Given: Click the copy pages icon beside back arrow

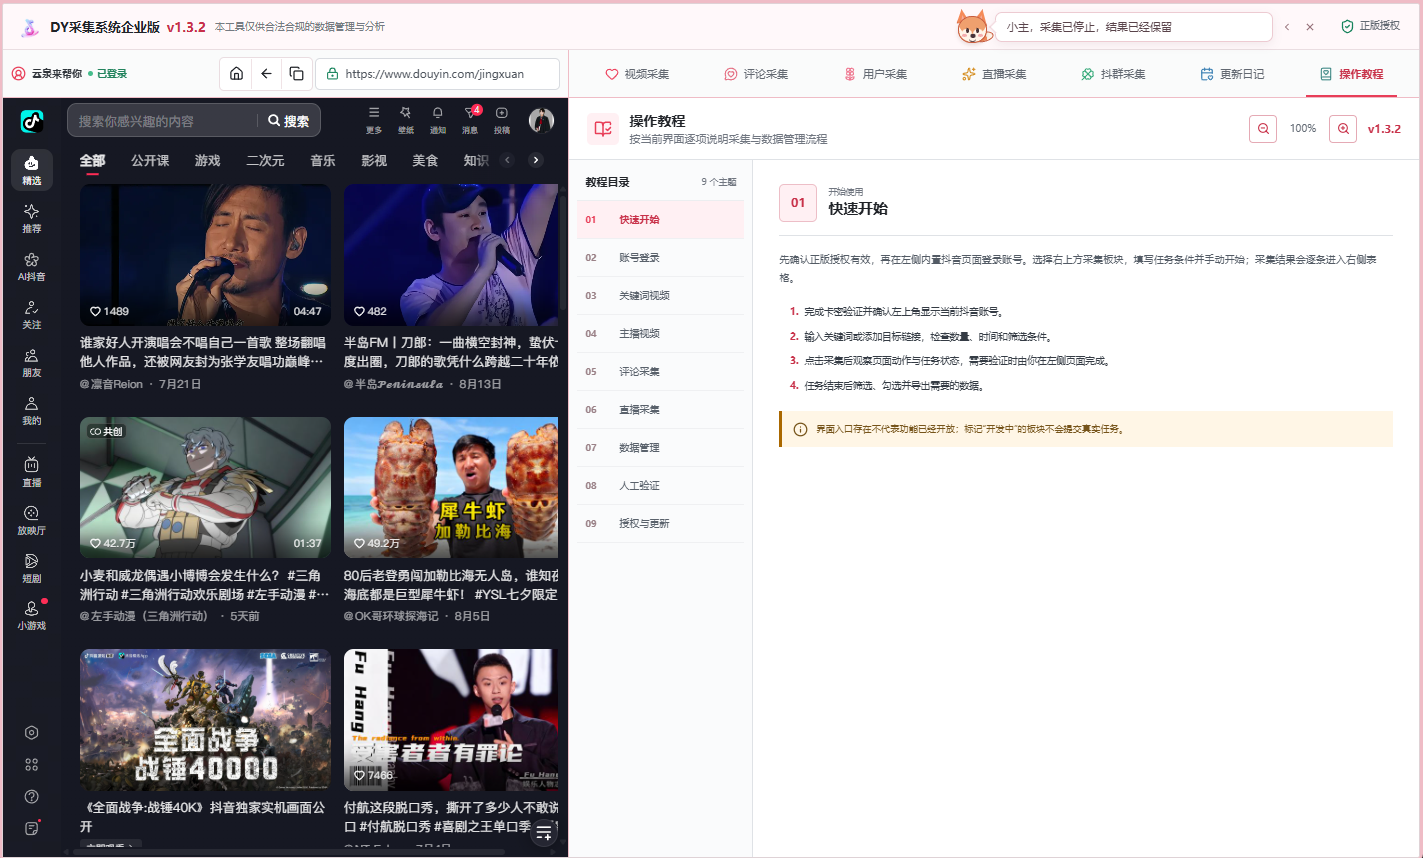Looking at the screenshot, I should [296, 74].
